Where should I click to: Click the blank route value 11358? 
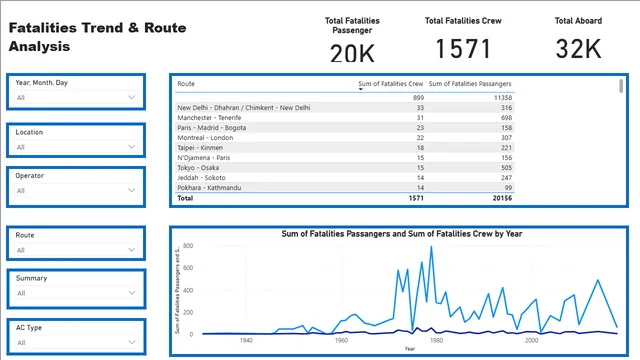click(502, 98)
